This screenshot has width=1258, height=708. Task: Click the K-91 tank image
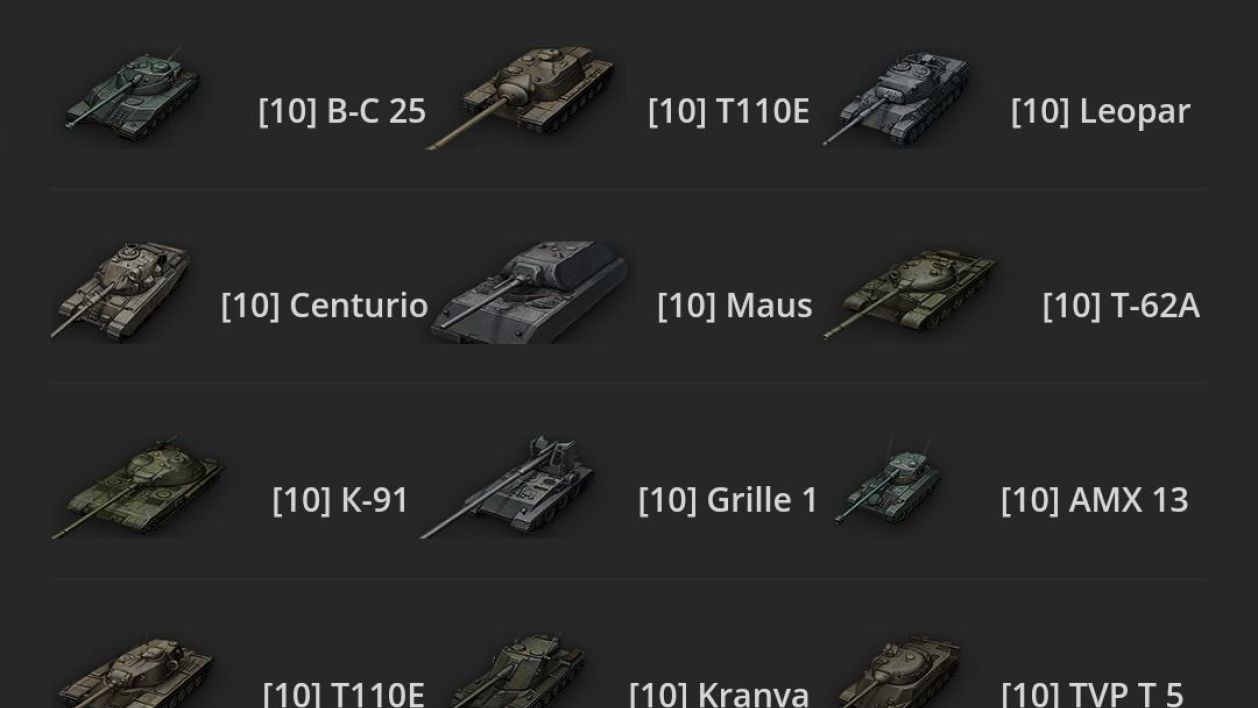[x=138, y=488]
